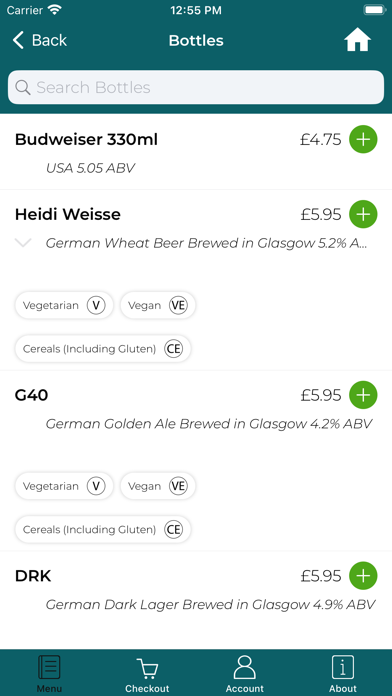Expand Heidi Weisse description chevron

click(x=23, y=243)
